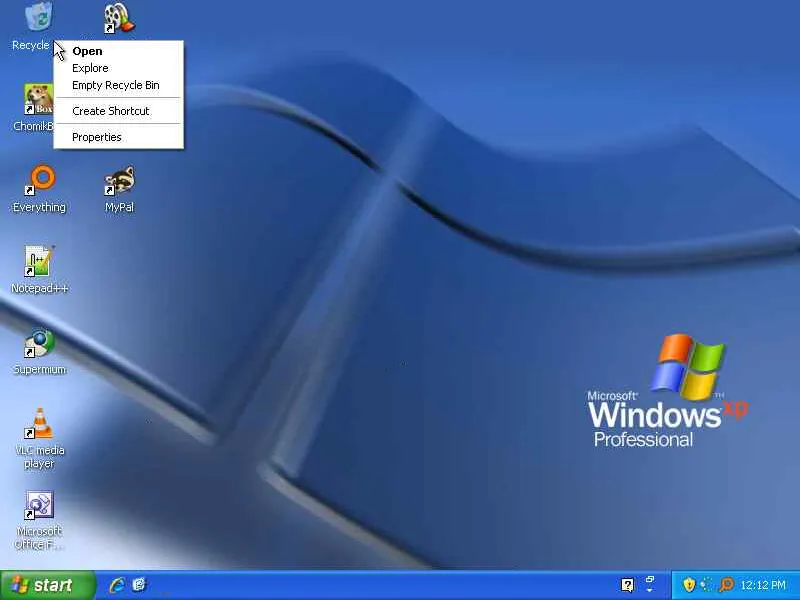The width and height of the screenshot is (800, 600).
Task: Select the Notepad++ desktop shortcut
Action: (39, 261)
